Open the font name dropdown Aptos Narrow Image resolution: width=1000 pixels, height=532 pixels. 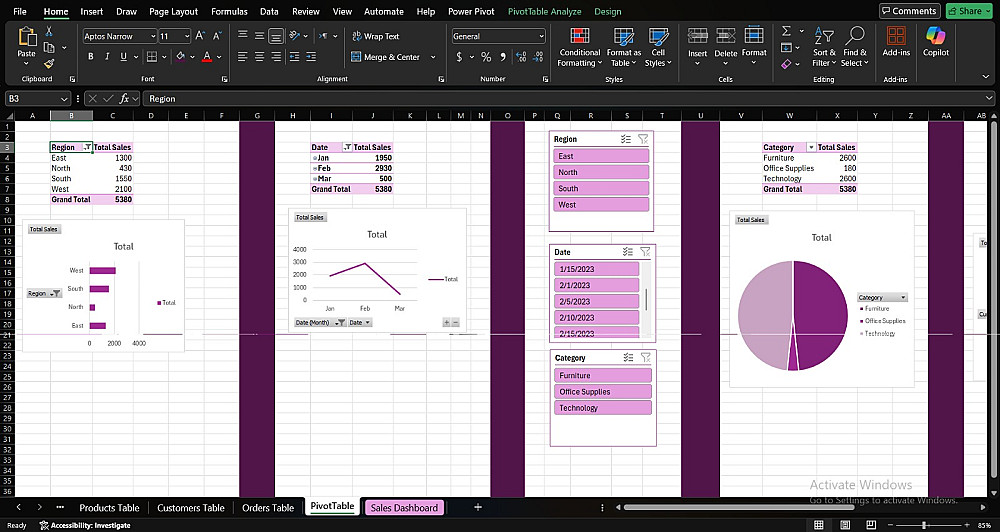point(152,36)
